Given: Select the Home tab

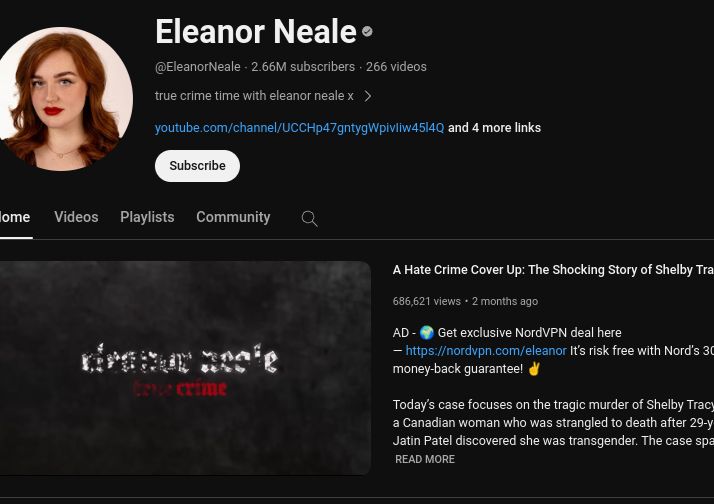Looking at the screenshot, I should 15,217.
